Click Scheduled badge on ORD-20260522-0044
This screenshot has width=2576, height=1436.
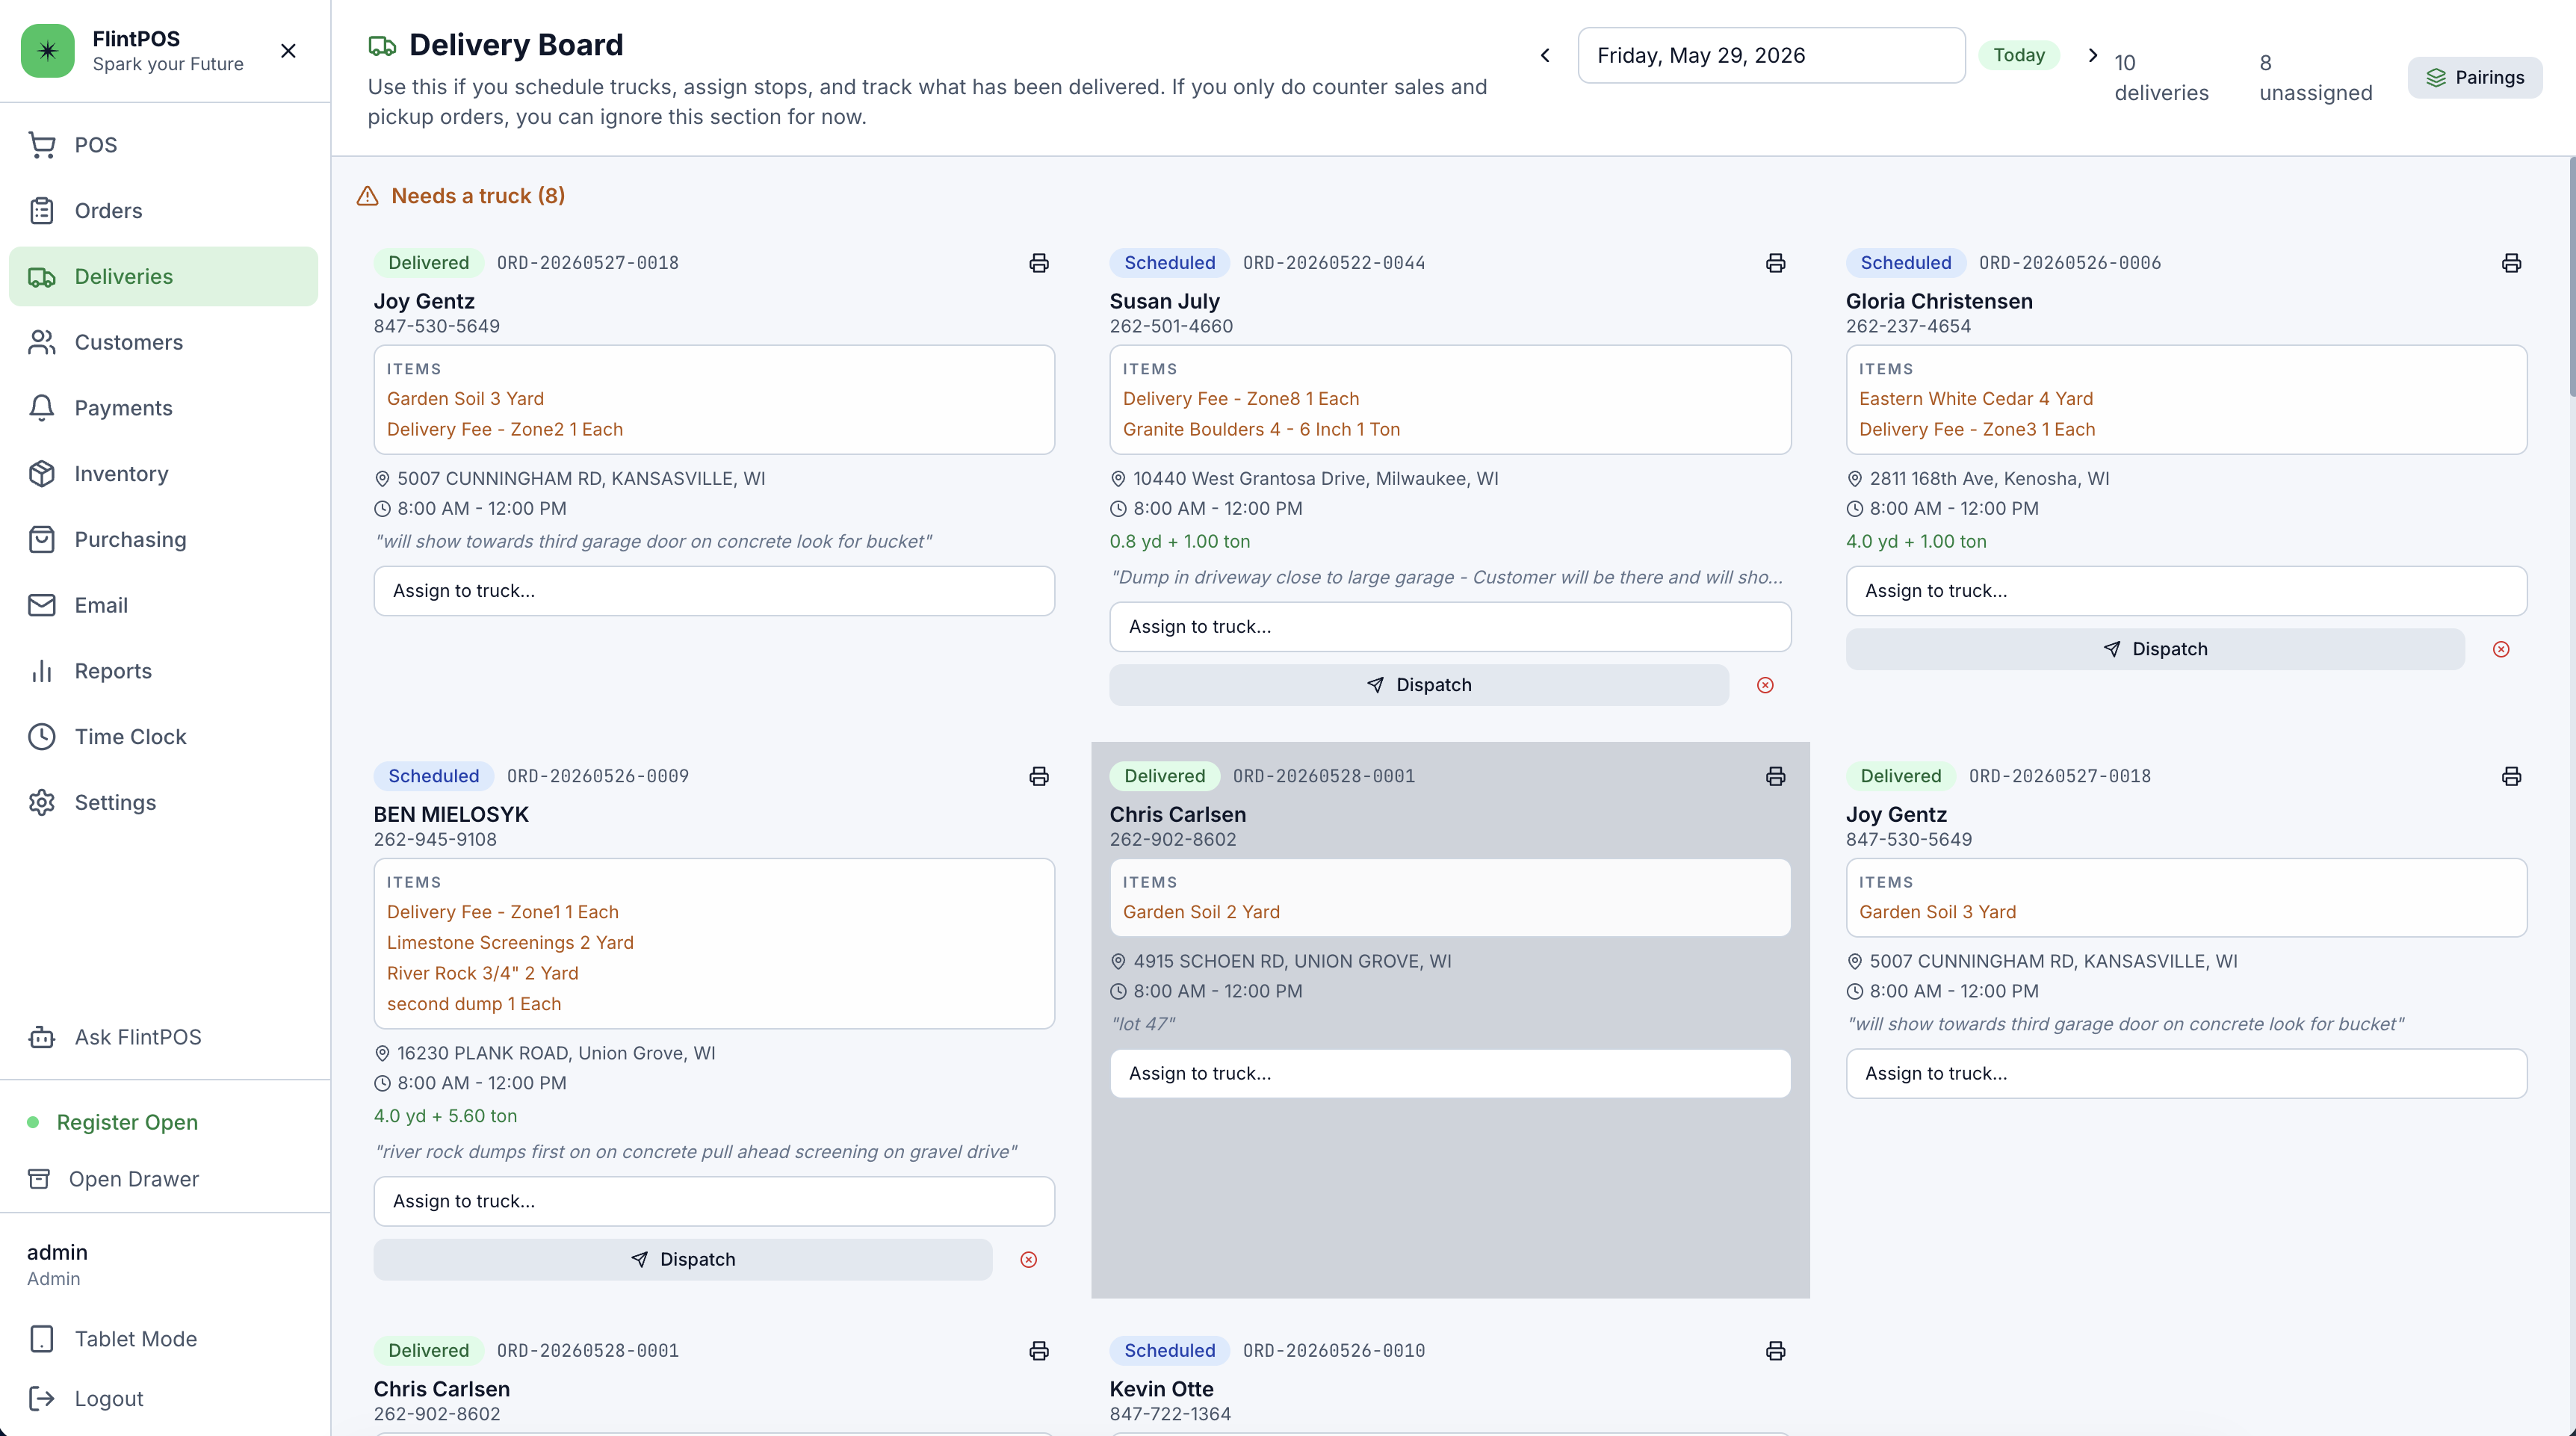[x=1169, y=263]
